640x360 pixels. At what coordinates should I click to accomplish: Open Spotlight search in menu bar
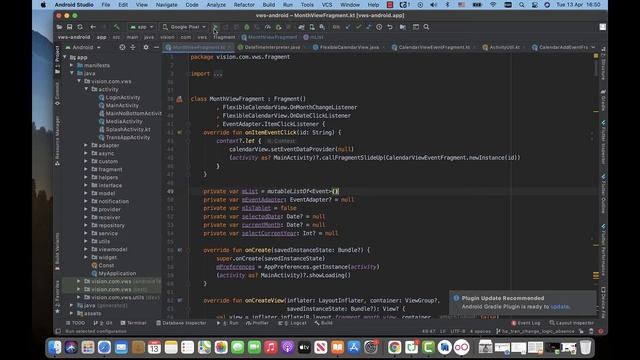click(521, 5)
